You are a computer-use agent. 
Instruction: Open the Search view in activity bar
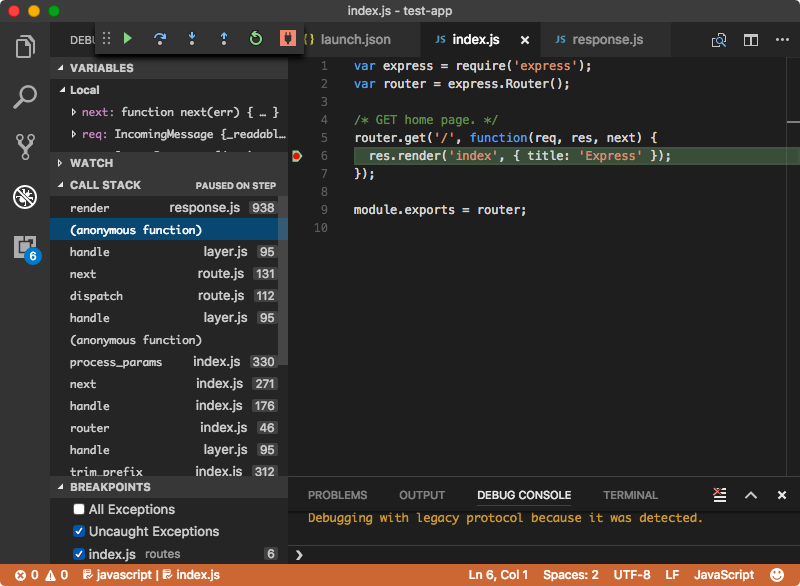[25, 96]
